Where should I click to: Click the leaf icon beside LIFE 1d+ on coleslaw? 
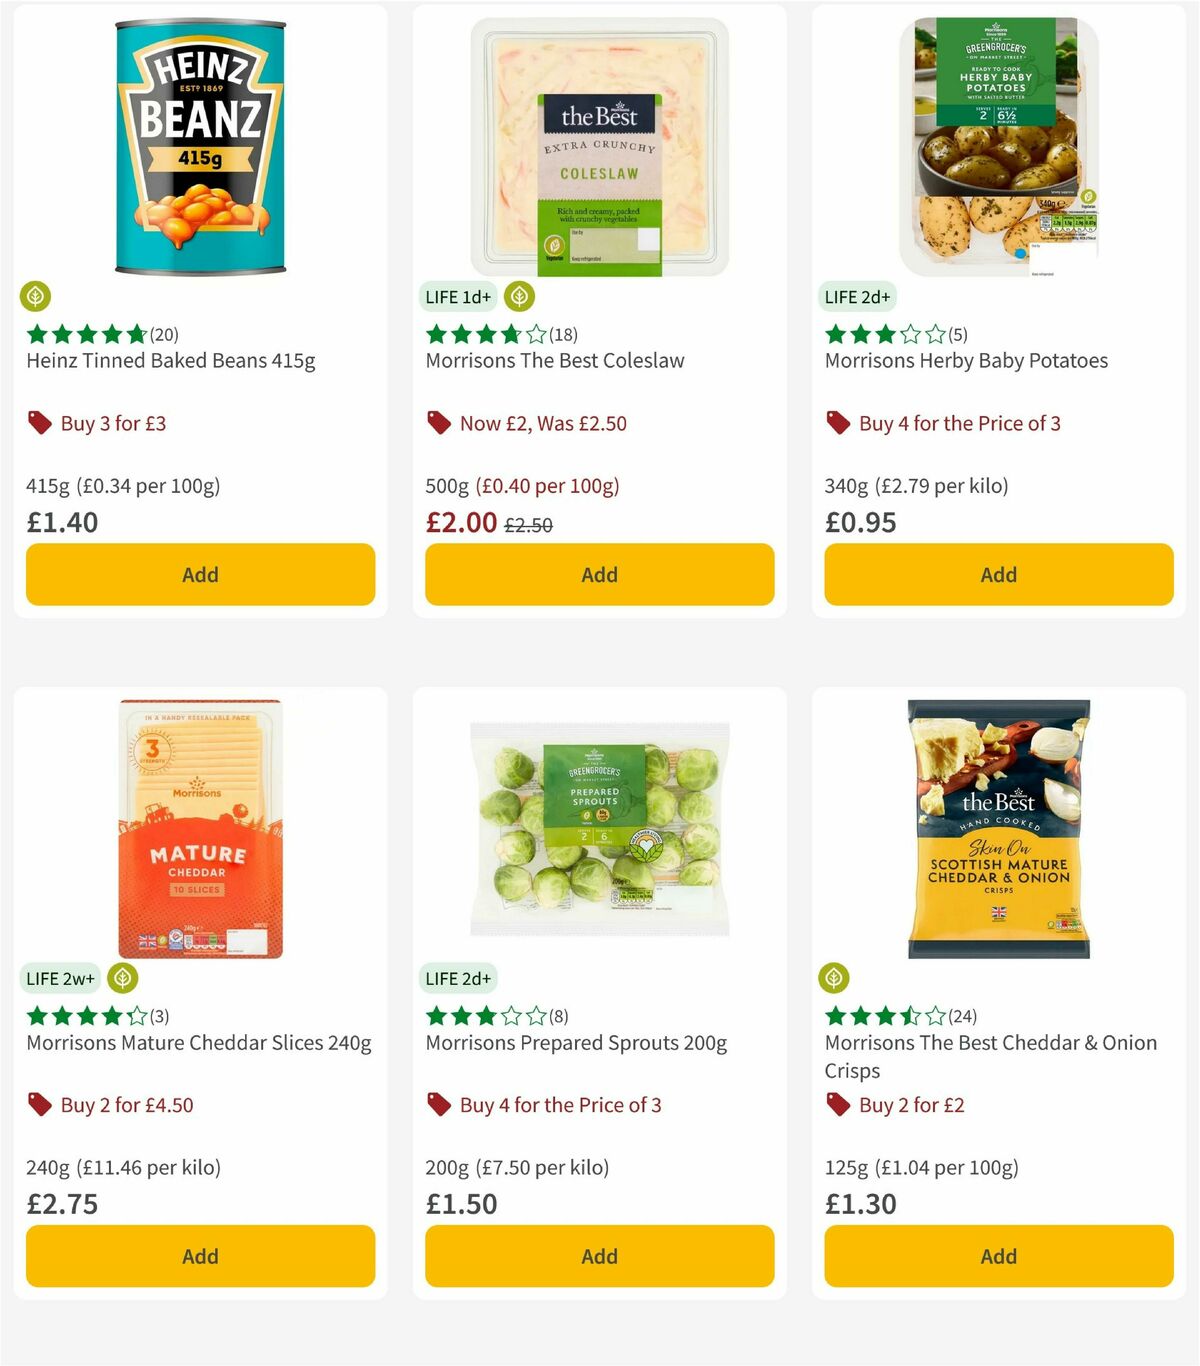pos(518,296)
